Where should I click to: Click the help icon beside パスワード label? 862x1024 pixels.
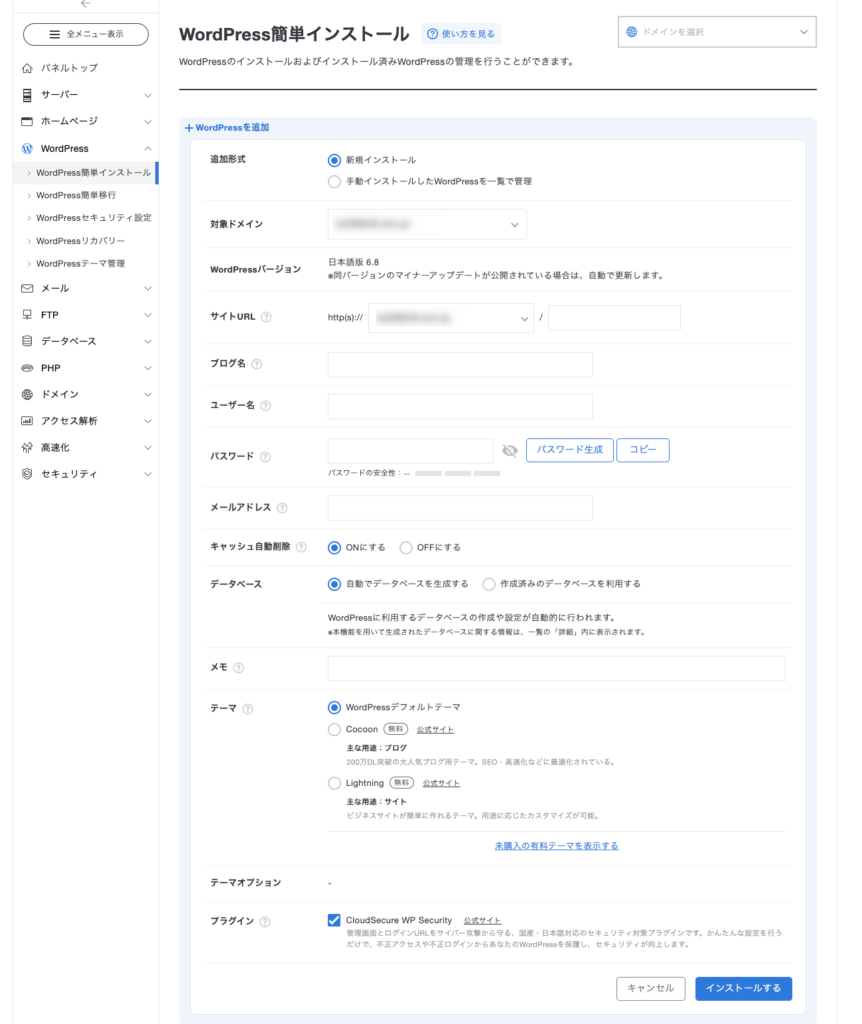[x=265, y=457]
